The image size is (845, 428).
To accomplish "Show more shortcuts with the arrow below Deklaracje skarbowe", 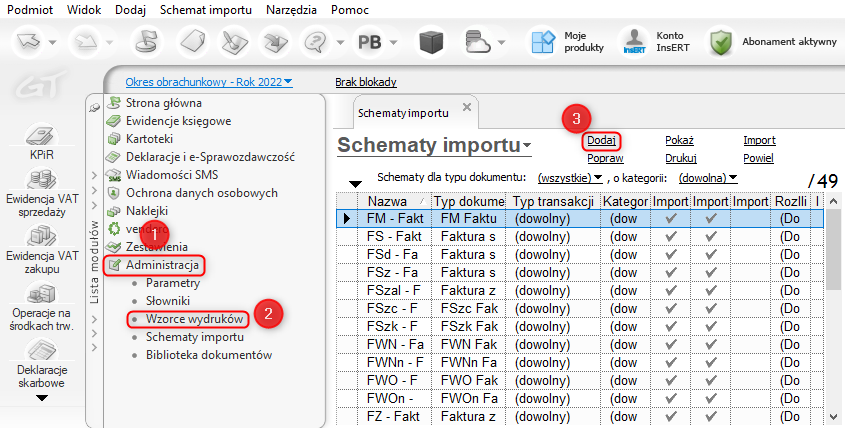I will (42, 398).
